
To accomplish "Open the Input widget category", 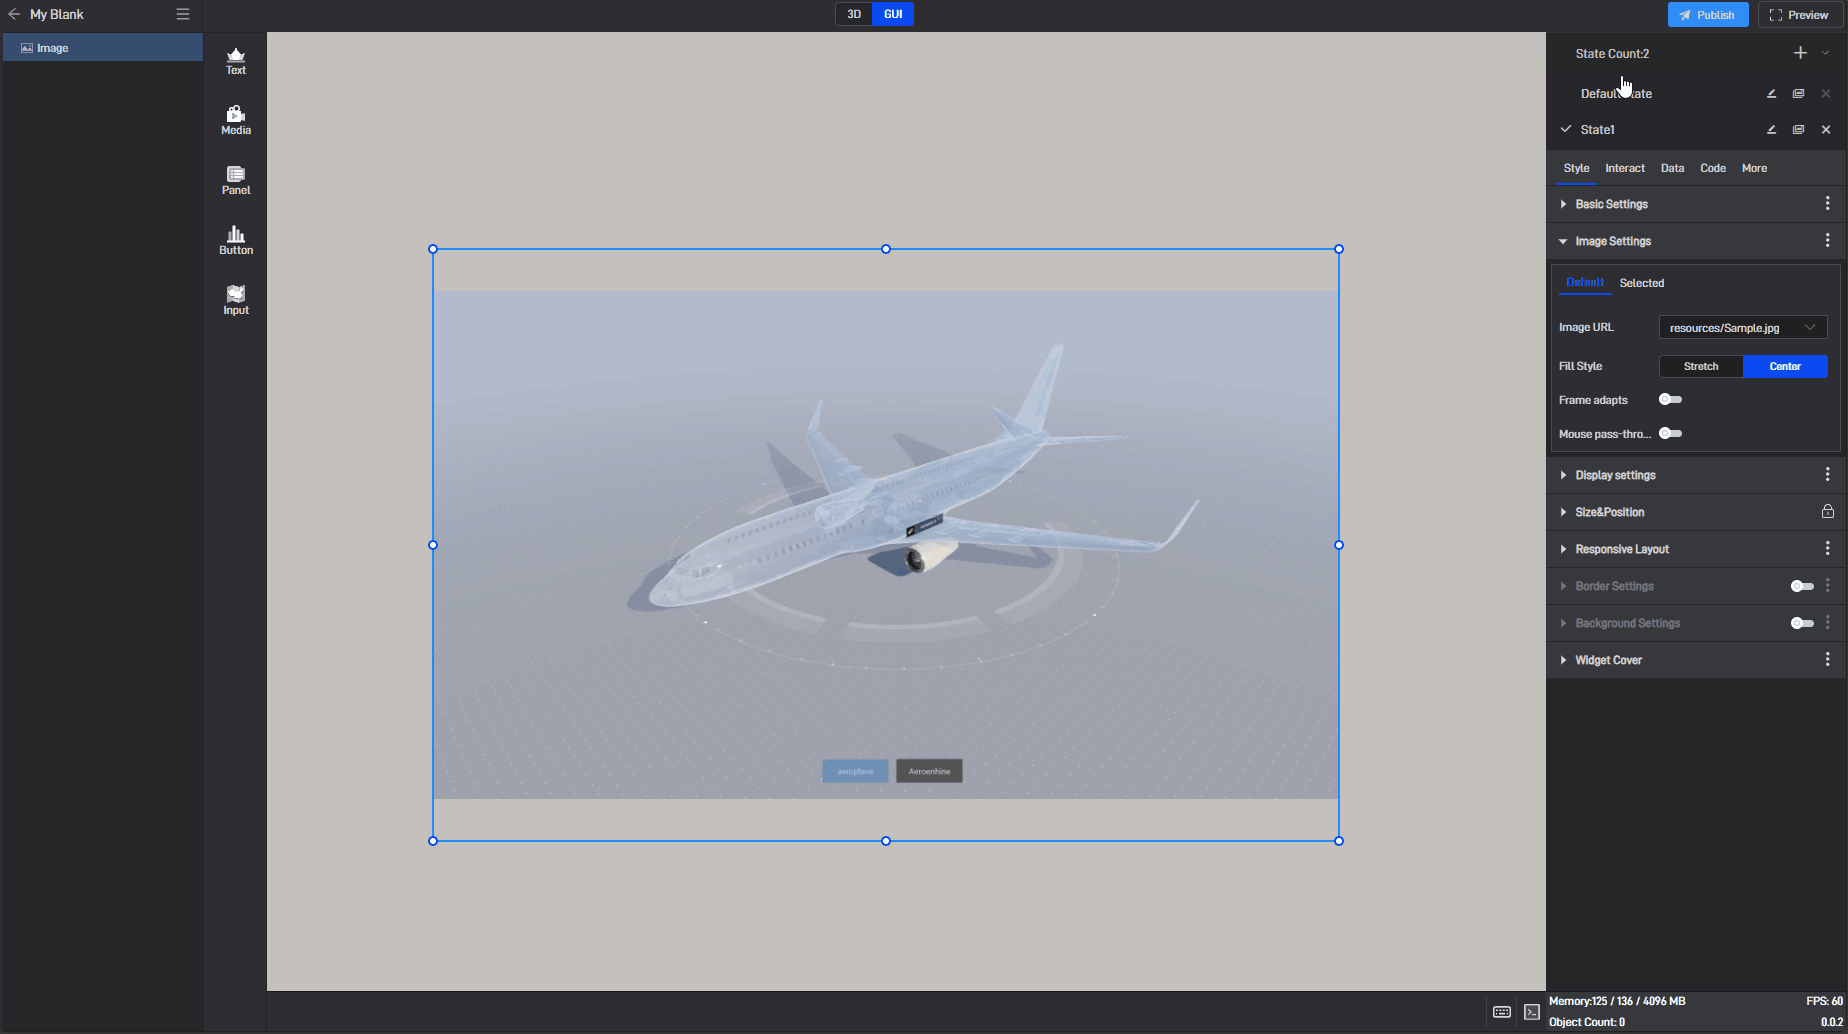I will (x=236, y=300).
